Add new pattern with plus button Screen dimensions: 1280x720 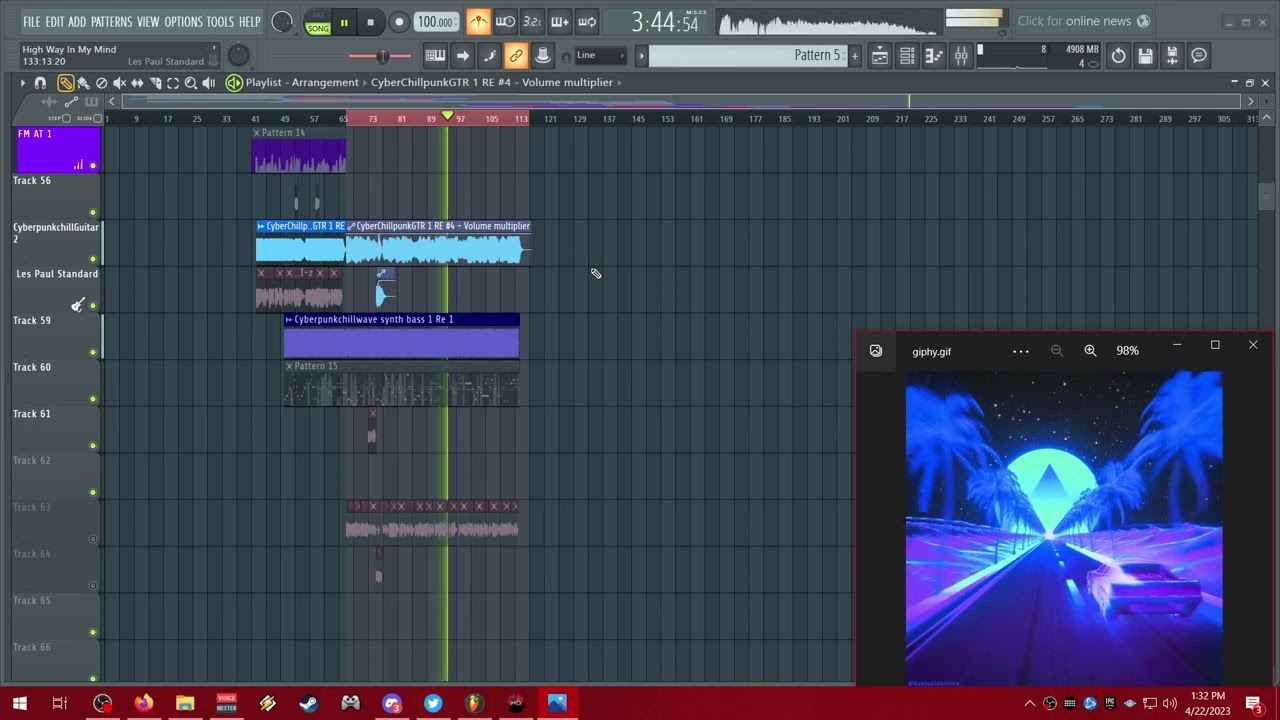coord(855,55)
